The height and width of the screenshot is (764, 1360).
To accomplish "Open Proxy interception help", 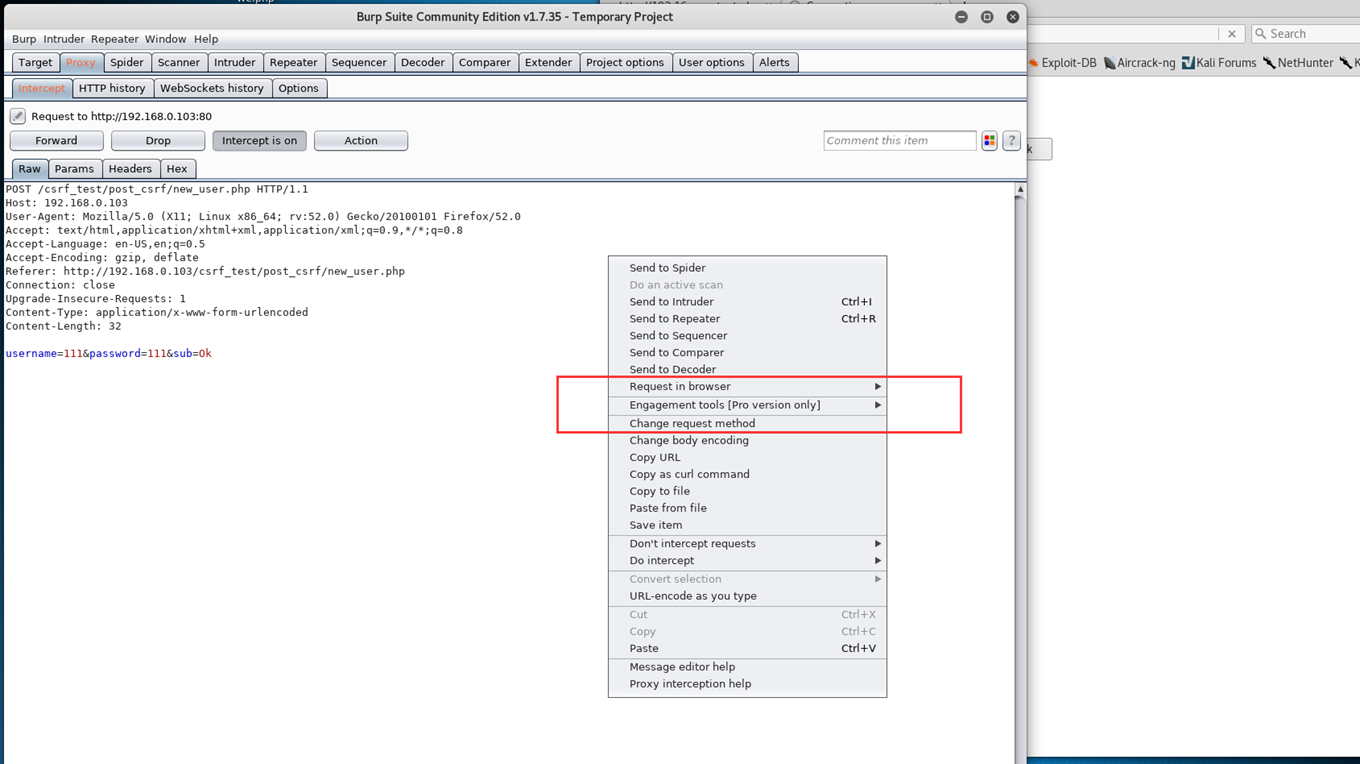I will 747,684.
